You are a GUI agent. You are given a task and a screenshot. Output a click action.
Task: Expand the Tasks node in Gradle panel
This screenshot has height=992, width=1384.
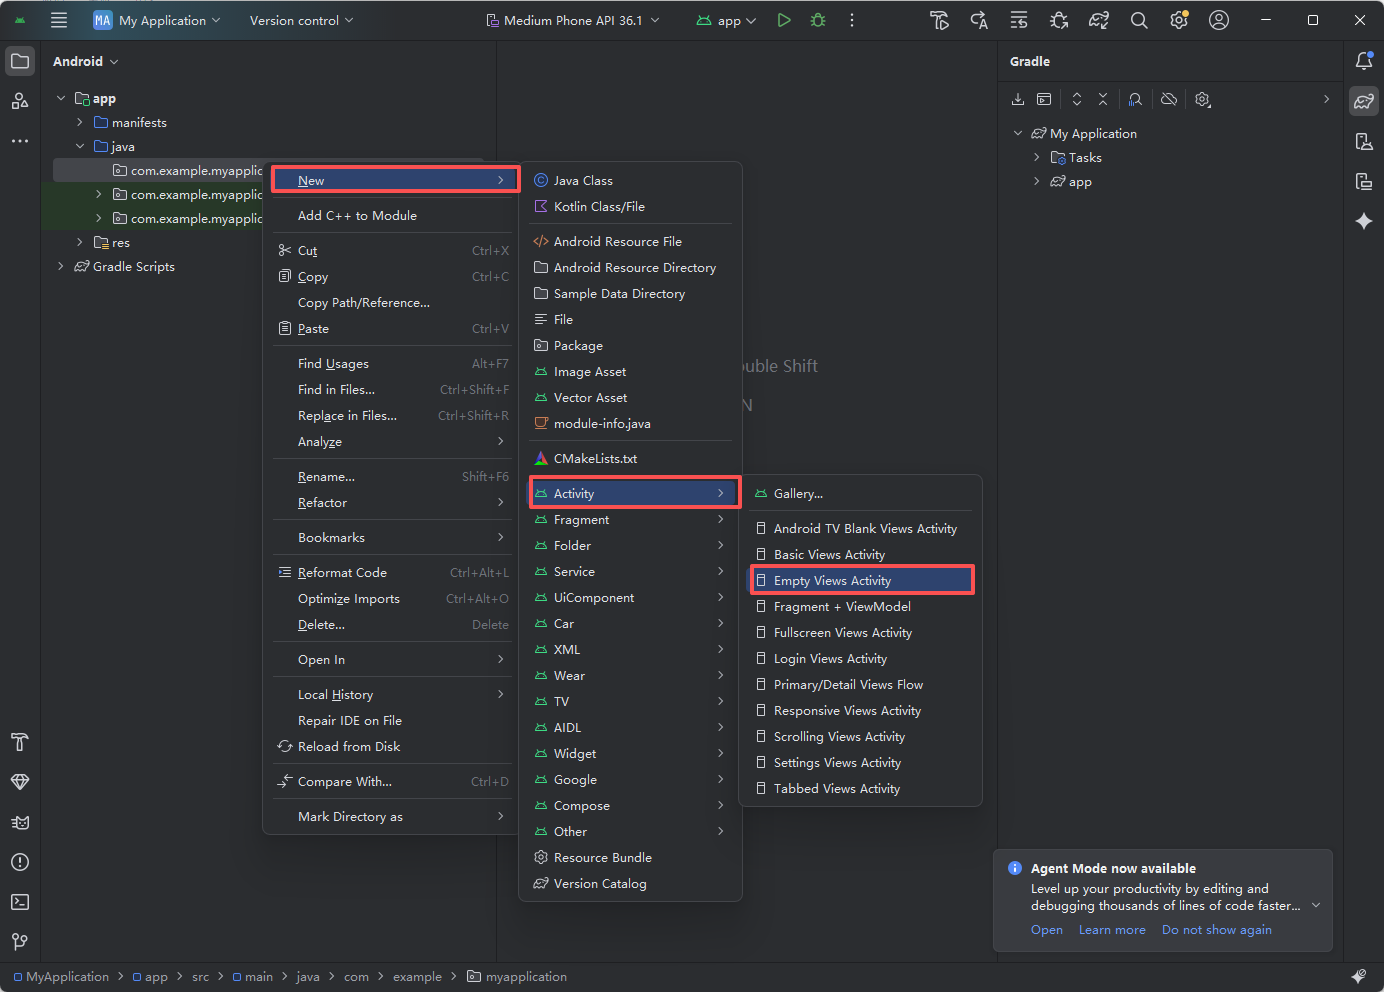(1036, 157)
